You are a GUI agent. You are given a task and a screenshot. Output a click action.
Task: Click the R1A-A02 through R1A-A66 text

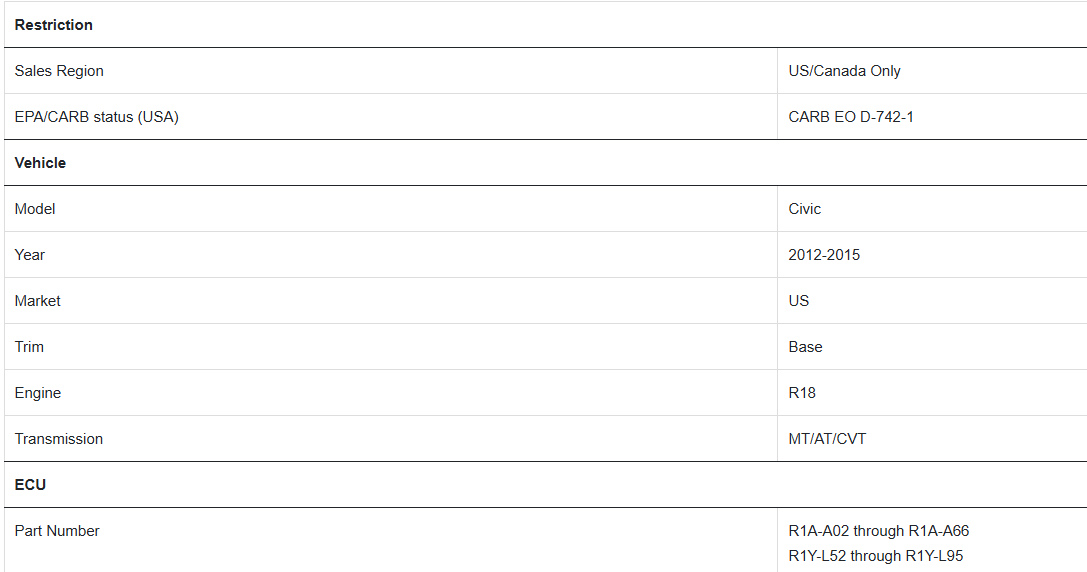point(878,530)
